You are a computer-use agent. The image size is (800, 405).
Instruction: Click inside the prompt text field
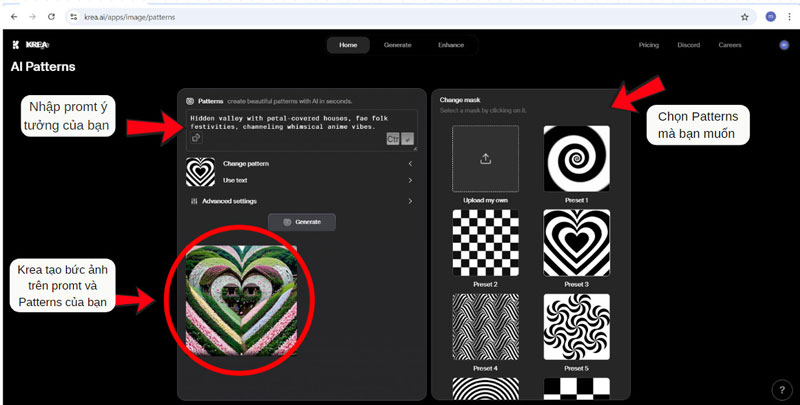tap(302, 130)
